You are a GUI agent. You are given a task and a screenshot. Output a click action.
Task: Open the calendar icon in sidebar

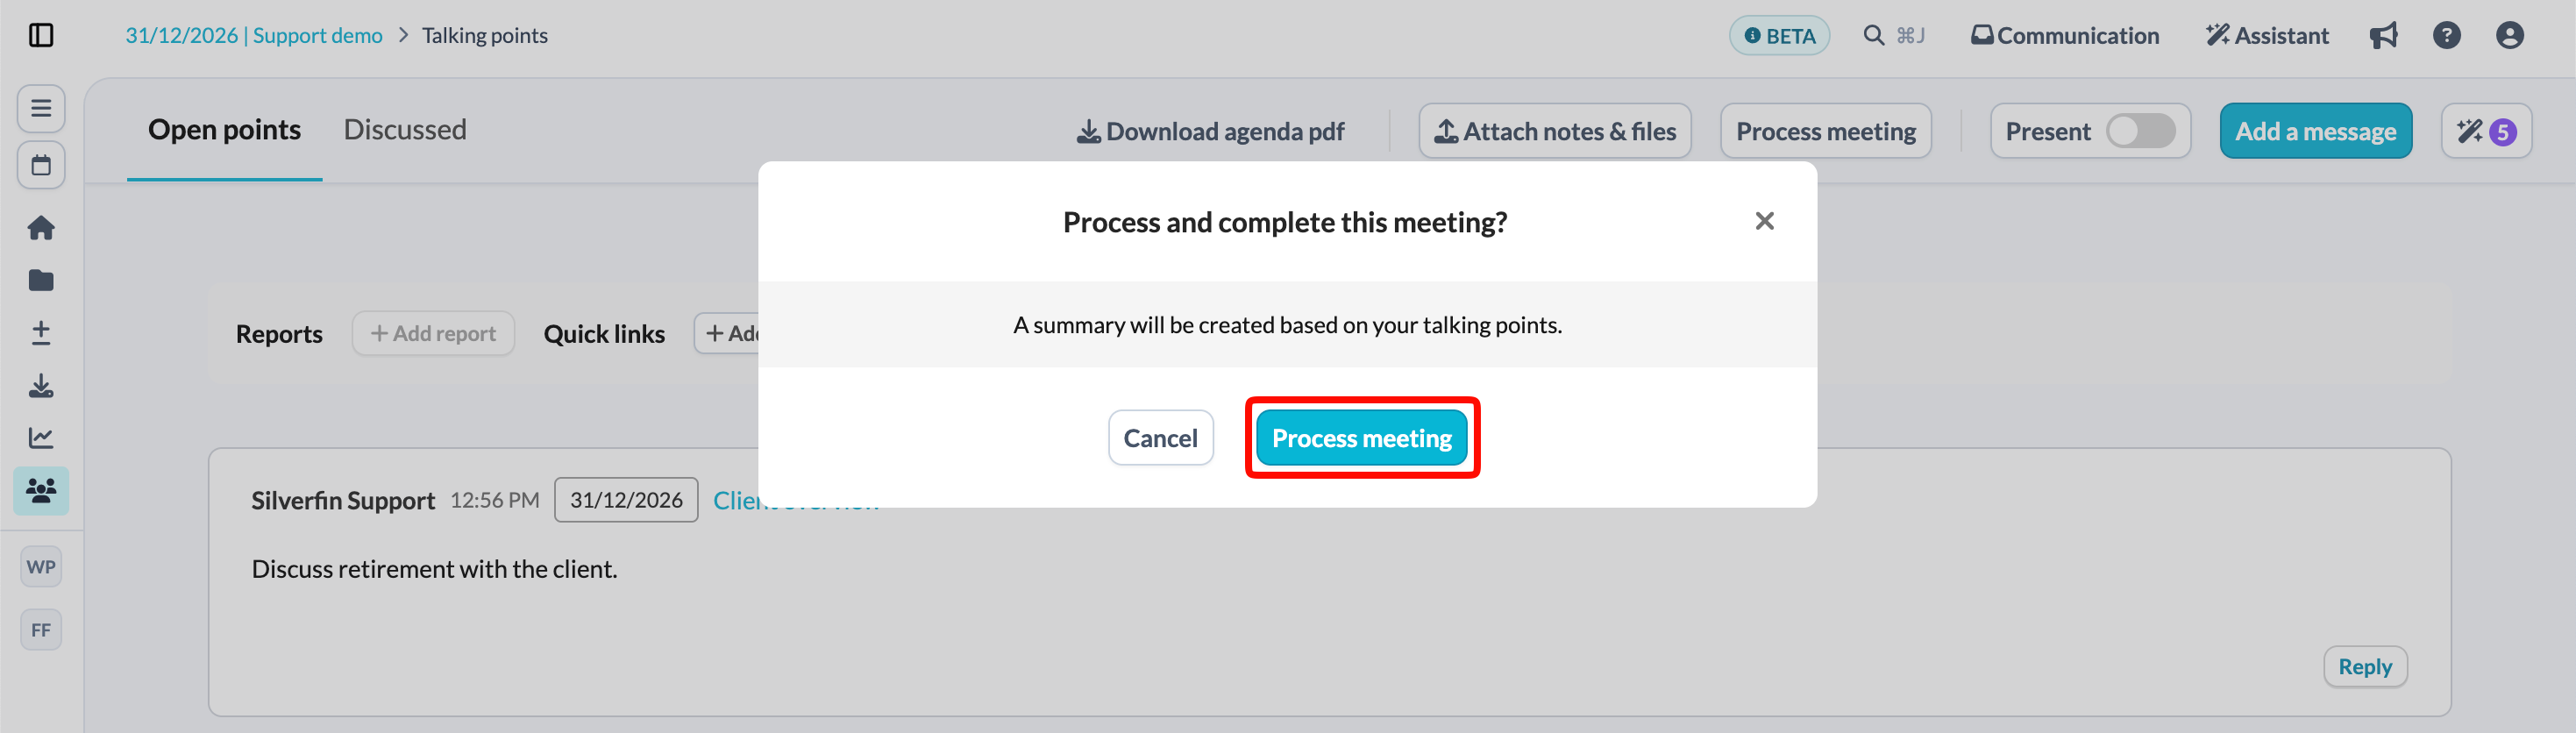click(x=41, y=165)
